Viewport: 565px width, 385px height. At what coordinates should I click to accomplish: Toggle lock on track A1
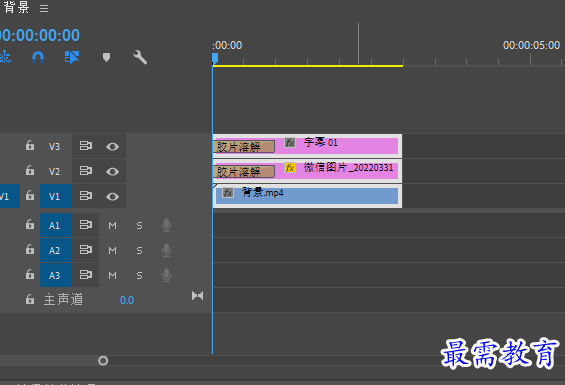pos(30,225)
